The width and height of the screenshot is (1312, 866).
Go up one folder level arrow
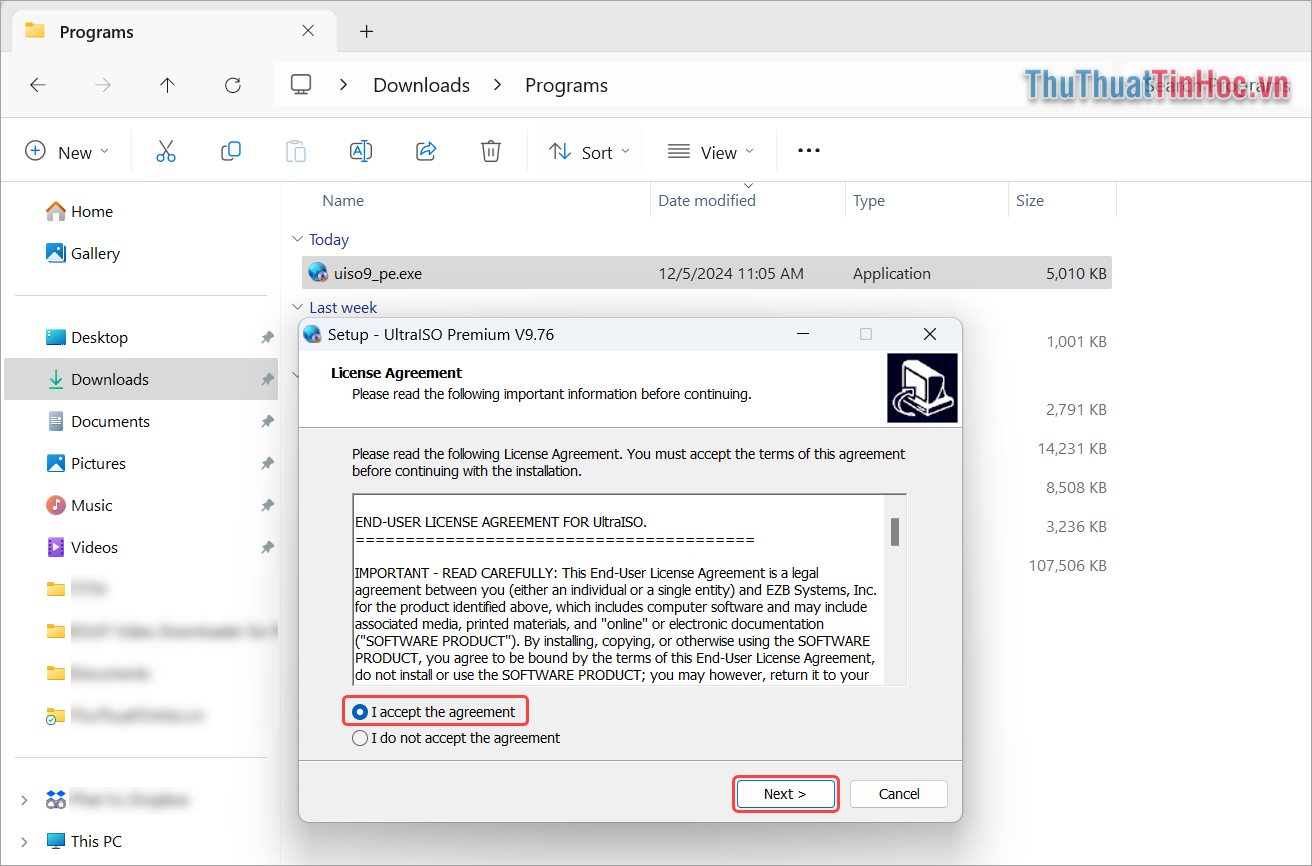coord(168,85)
